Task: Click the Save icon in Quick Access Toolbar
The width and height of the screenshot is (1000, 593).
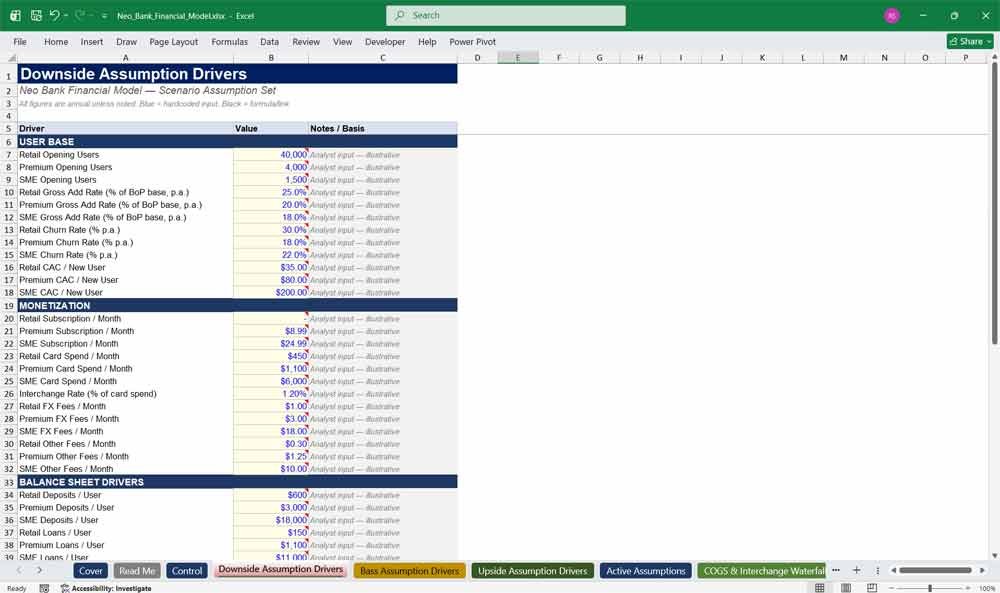Action: click(36, 15)
